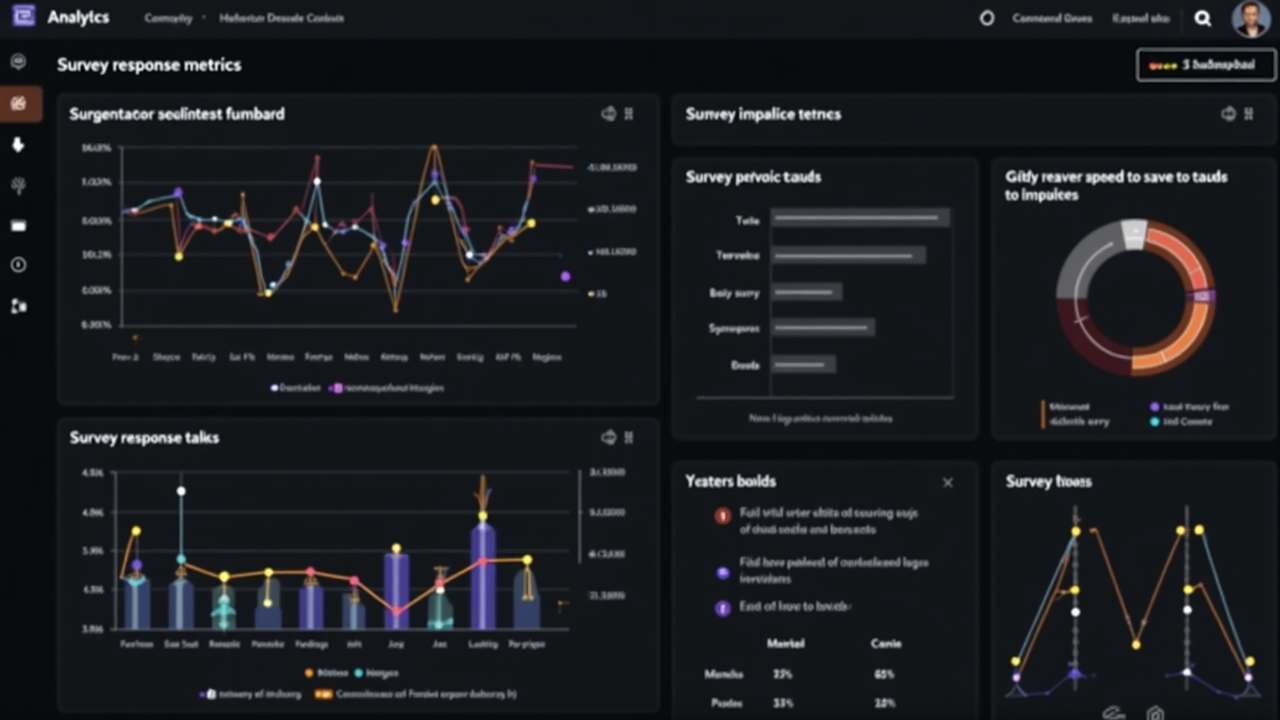Click the outlined button below the avatar
Screen dimensions: 1280x720
(1205, 65)
